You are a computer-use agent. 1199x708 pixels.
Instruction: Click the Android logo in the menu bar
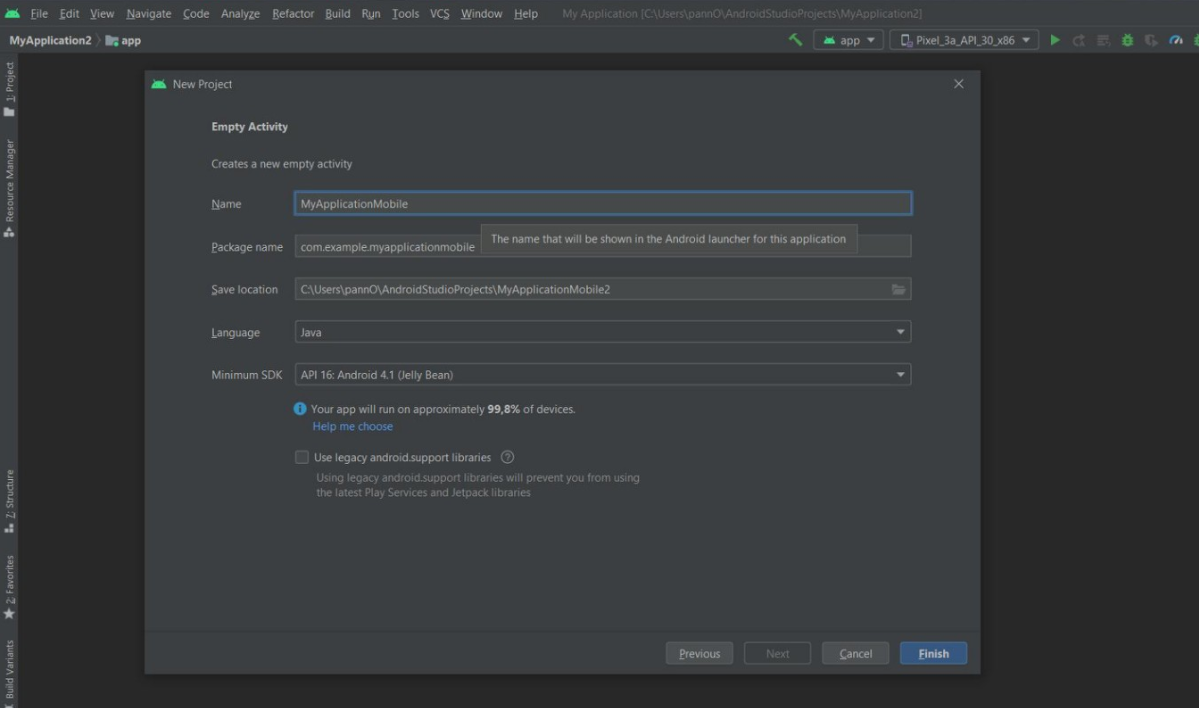pyautogui.click(x=12, y=13)
